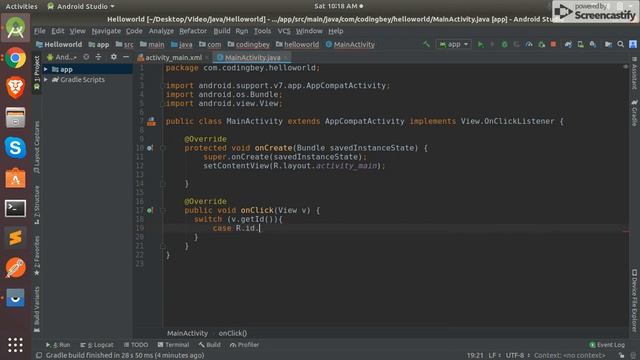Click the red Stop button in toolbar
Image resolution: width=640 pixels, height=360 pixels.
(553, 44)
